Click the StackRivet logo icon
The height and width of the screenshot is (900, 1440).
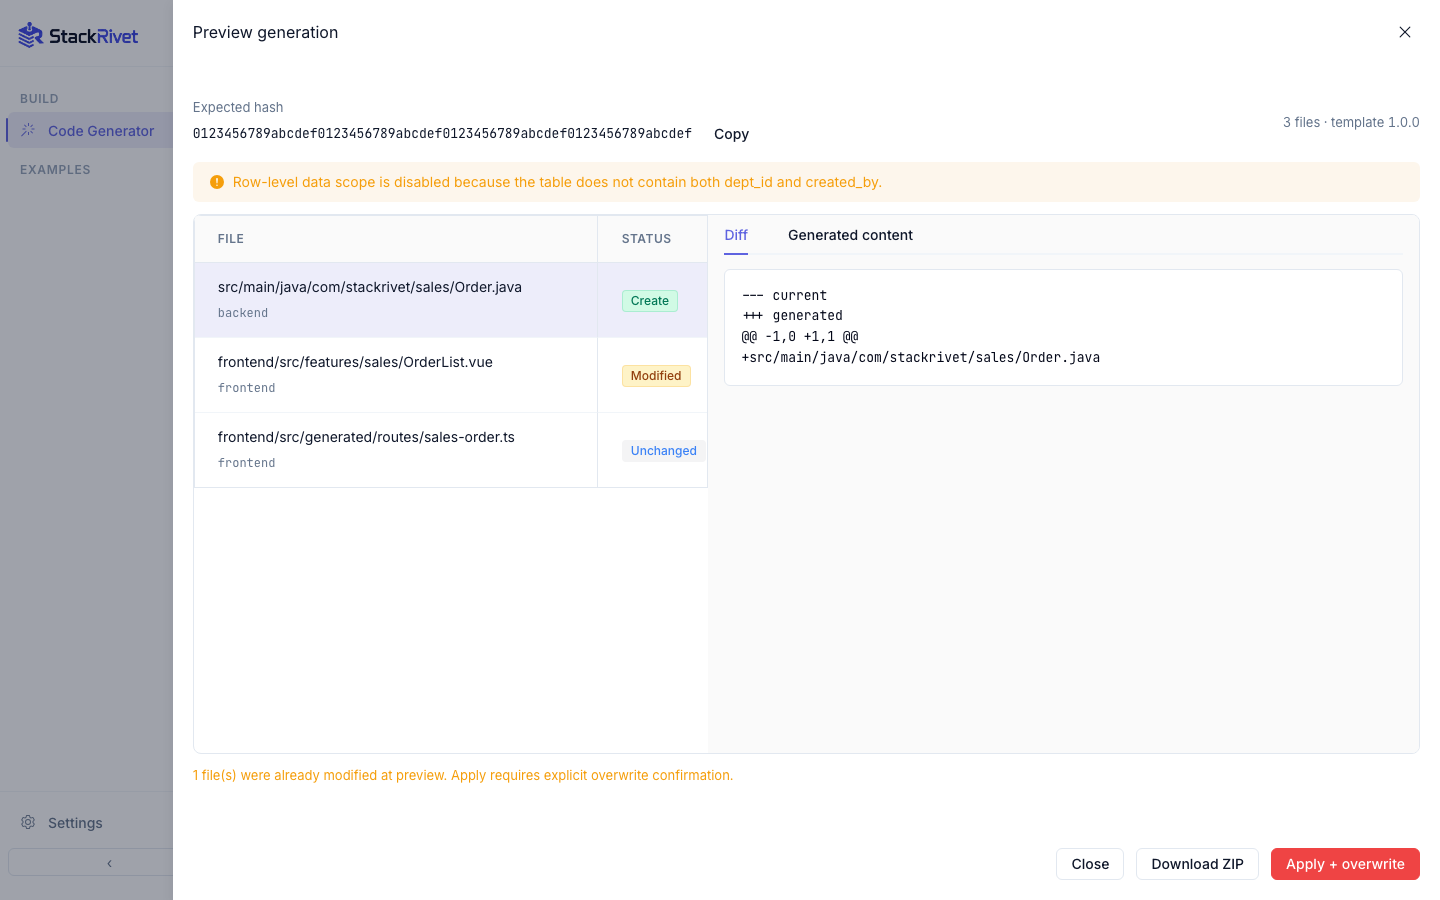coord(31,35)
